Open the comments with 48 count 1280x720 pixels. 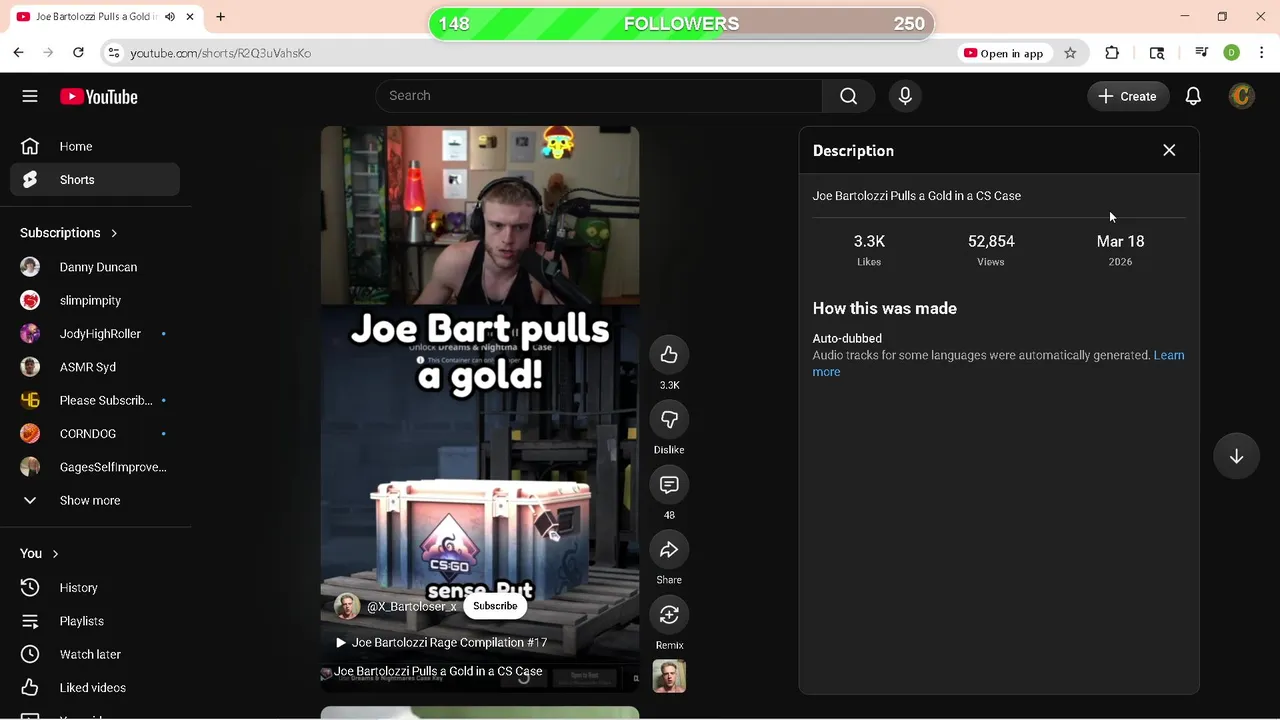(x=669, y=485)
